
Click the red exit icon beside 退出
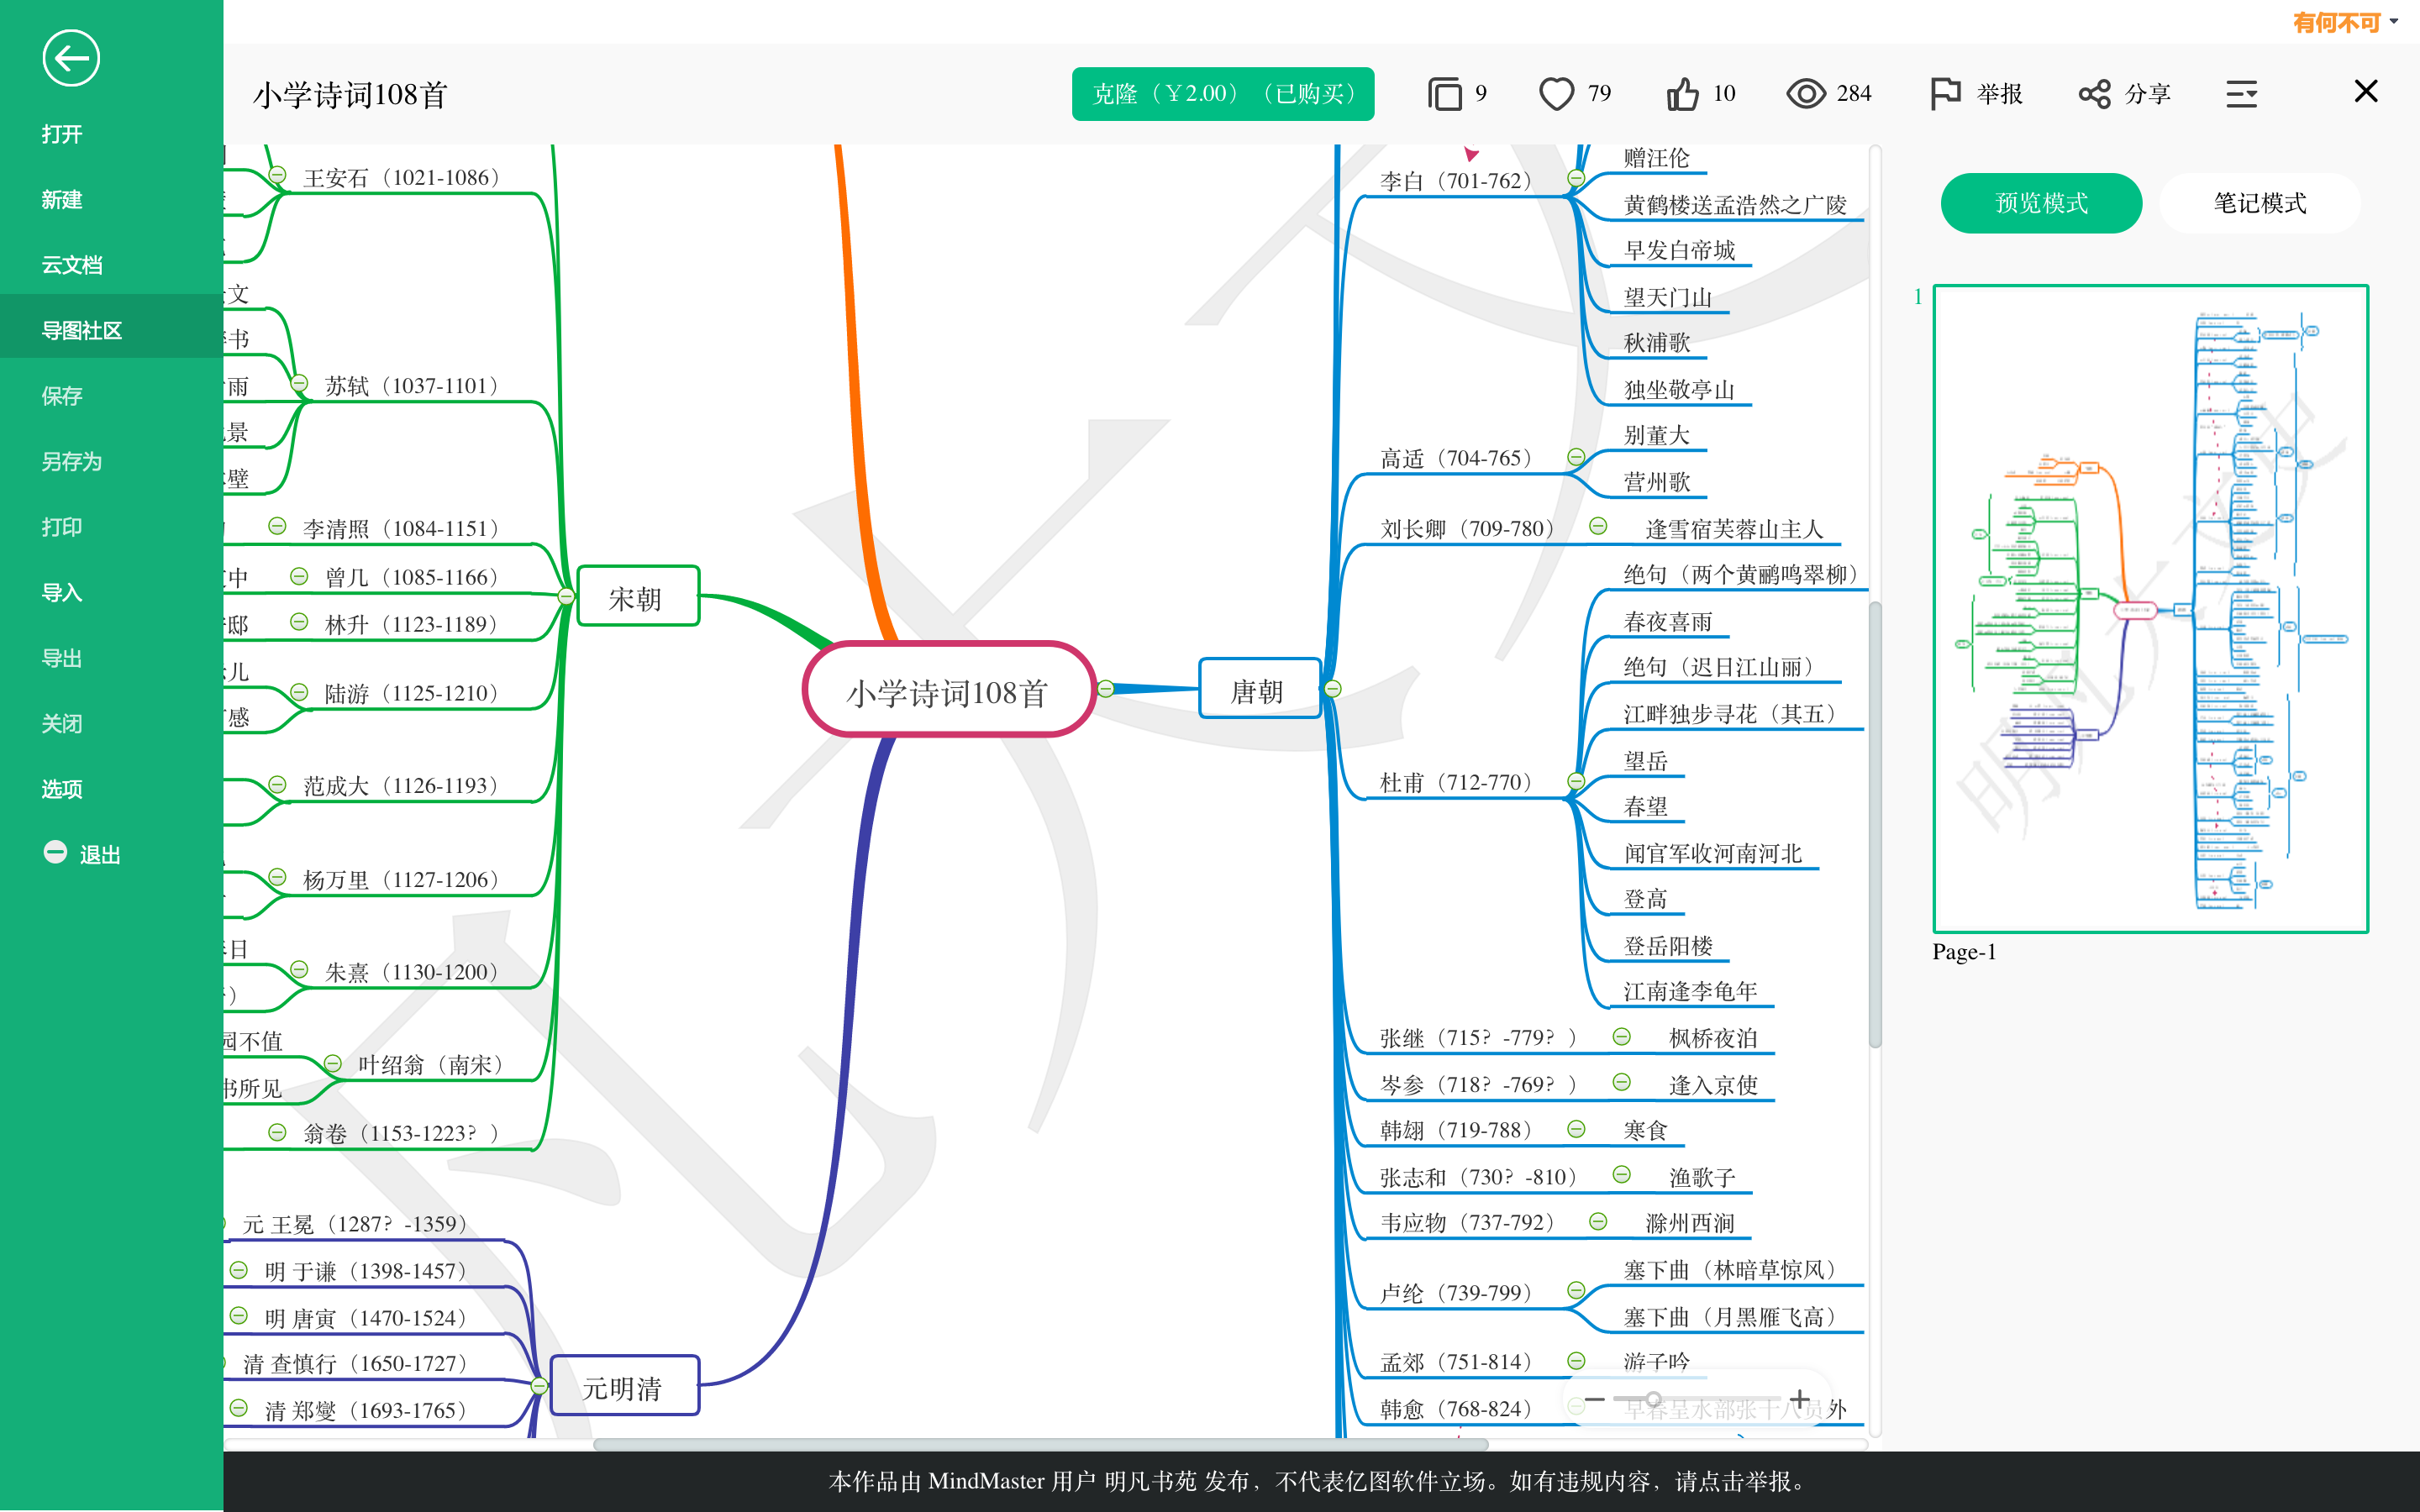tap(55, 852)
